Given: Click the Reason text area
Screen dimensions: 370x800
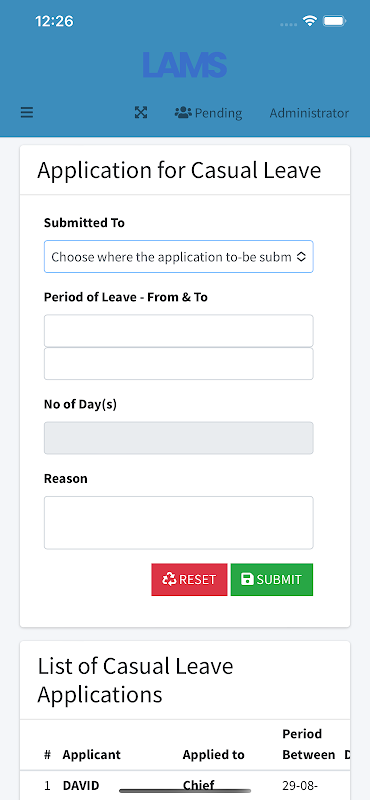Looking at the screenshot, I should point(179,523).
